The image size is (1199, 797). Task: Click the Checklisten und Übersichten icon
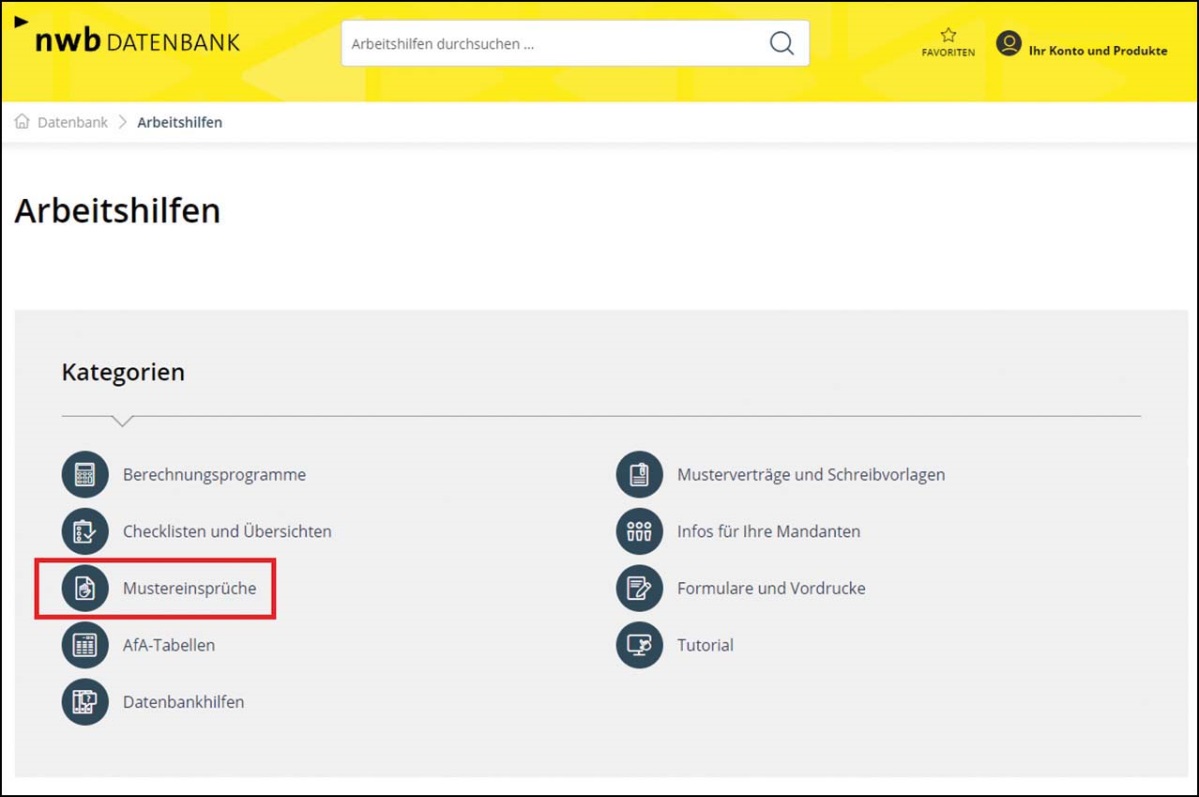pos(85,532)
